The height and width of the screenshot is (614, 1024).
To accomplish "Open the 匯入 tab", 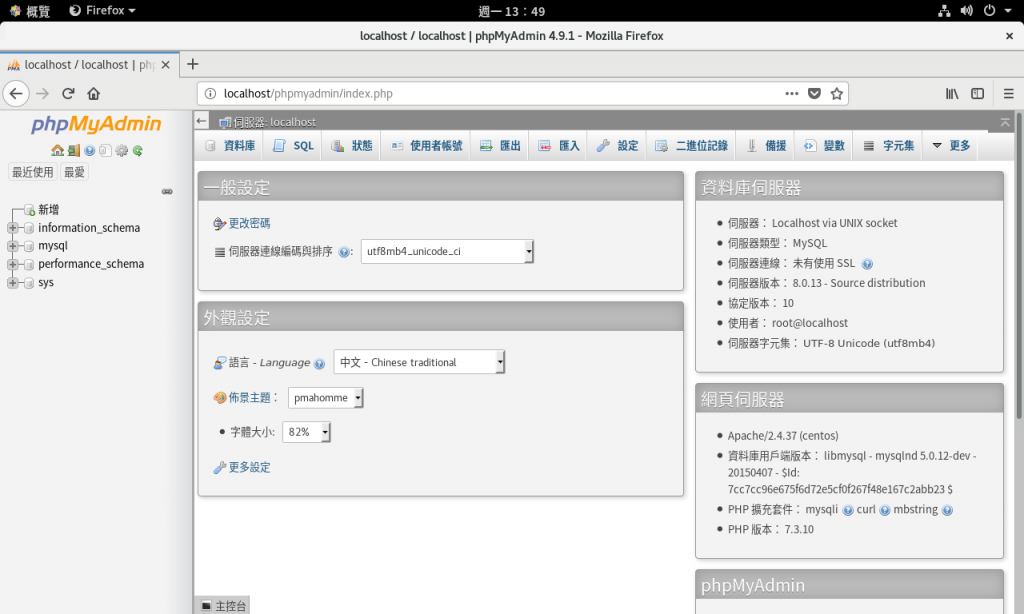I will [x=558, y=146].
